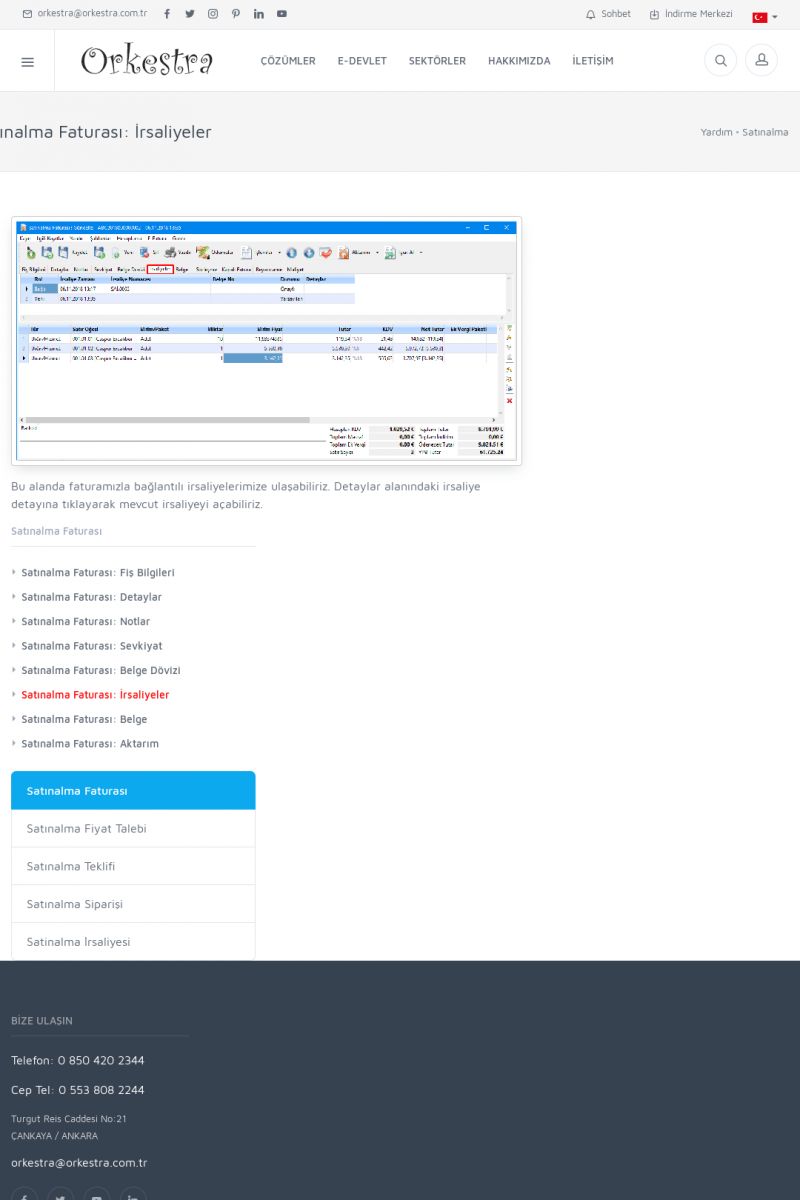Go to the İLETİŞİM menu item
This screenshot has height=1200, width=800.
point(593,61)
